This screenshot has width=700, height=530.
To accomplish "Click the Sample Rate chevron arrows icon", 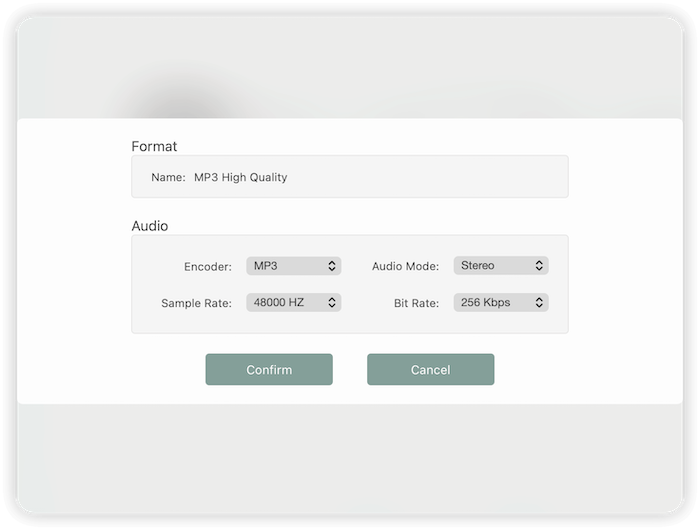I will 332,302.
